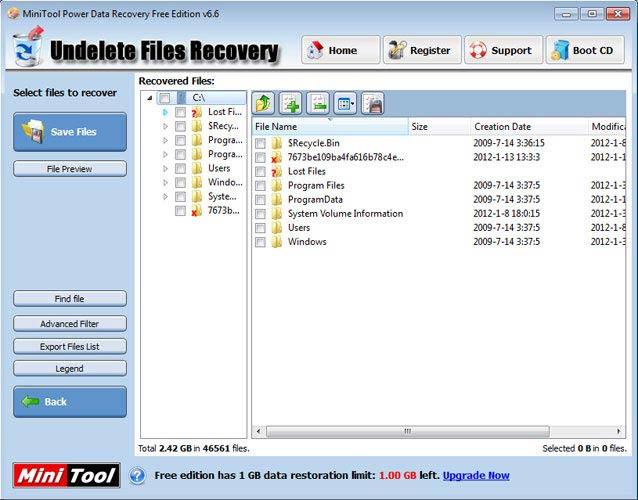This screenshot has height=500, width=638.
Task: Click the Users folder icon in file list
Action: pos(277,227)
